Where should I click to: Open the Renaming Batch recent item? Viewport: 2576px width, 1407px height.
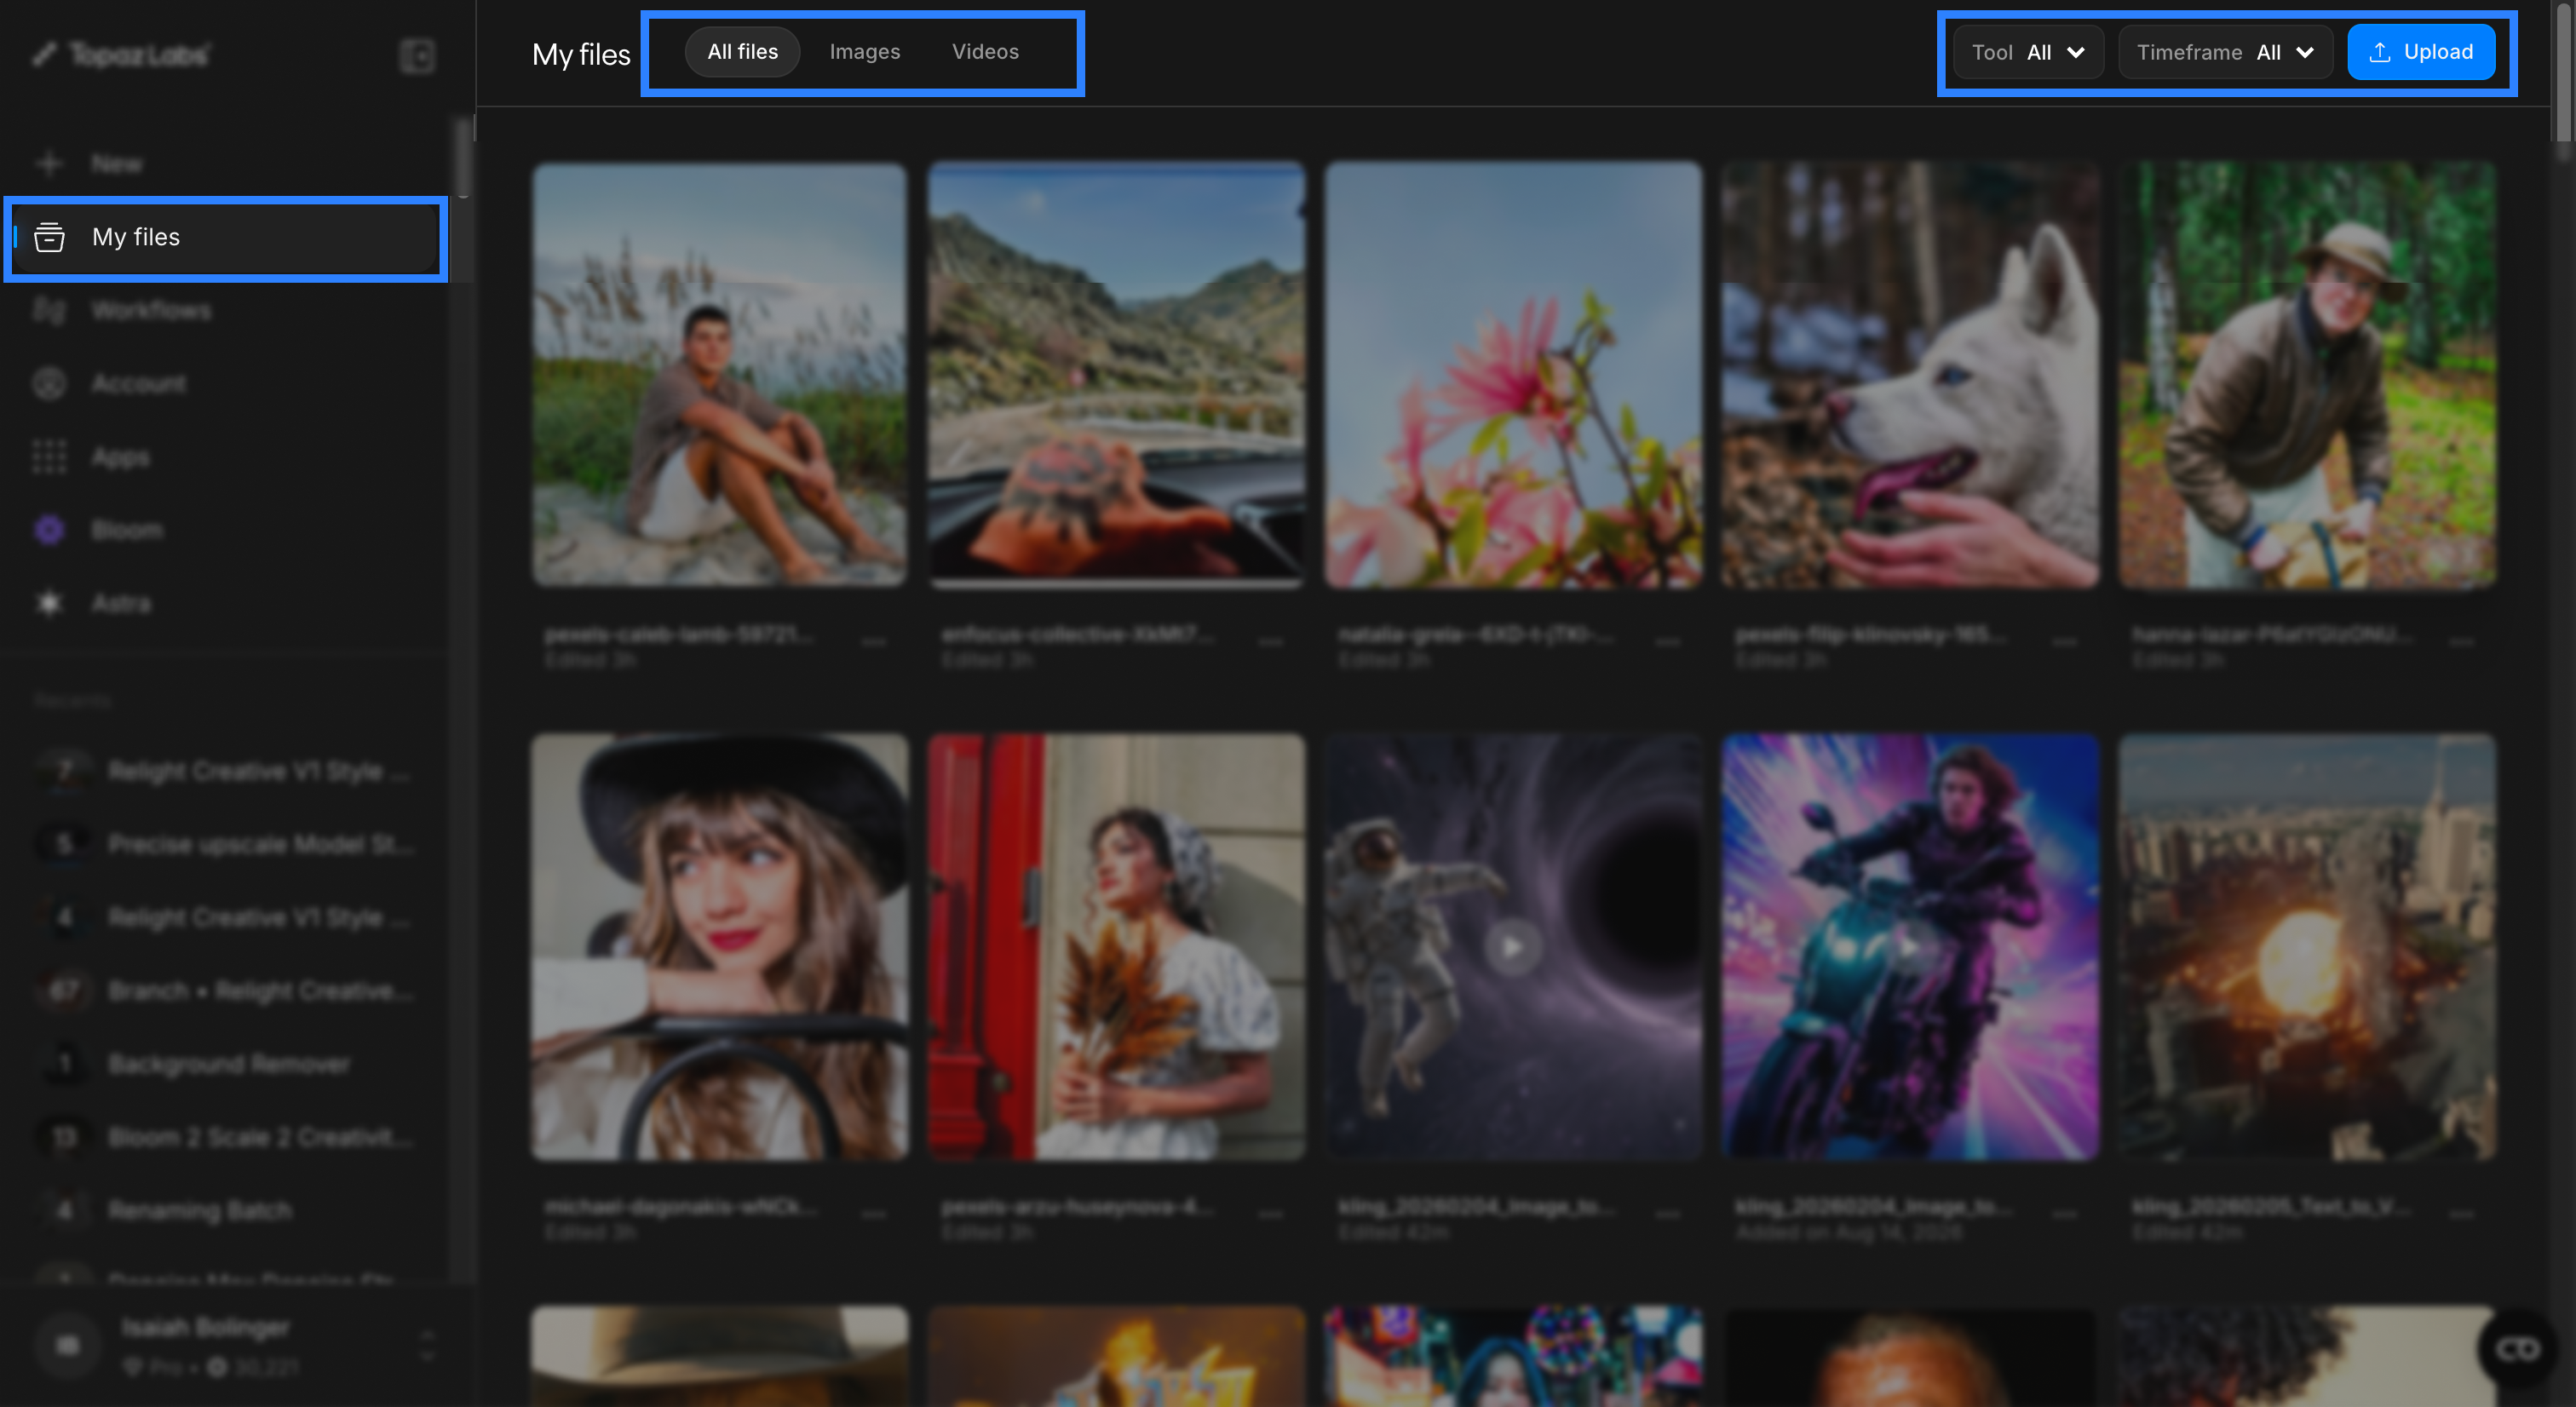(226, 1210)
